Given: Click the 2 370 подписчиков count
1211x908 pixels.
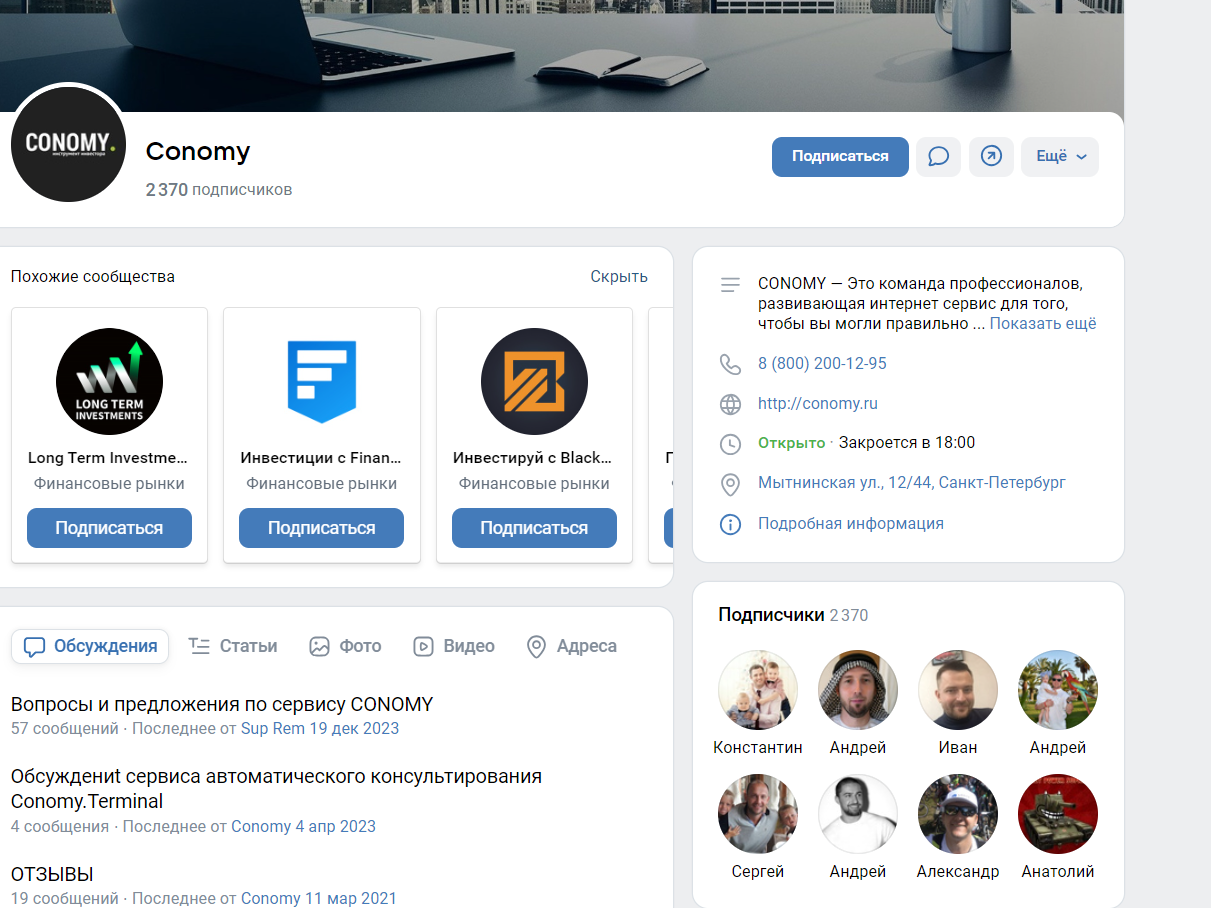Looking at the screenshot, I should pyautogui.click(x=219, y=189).
